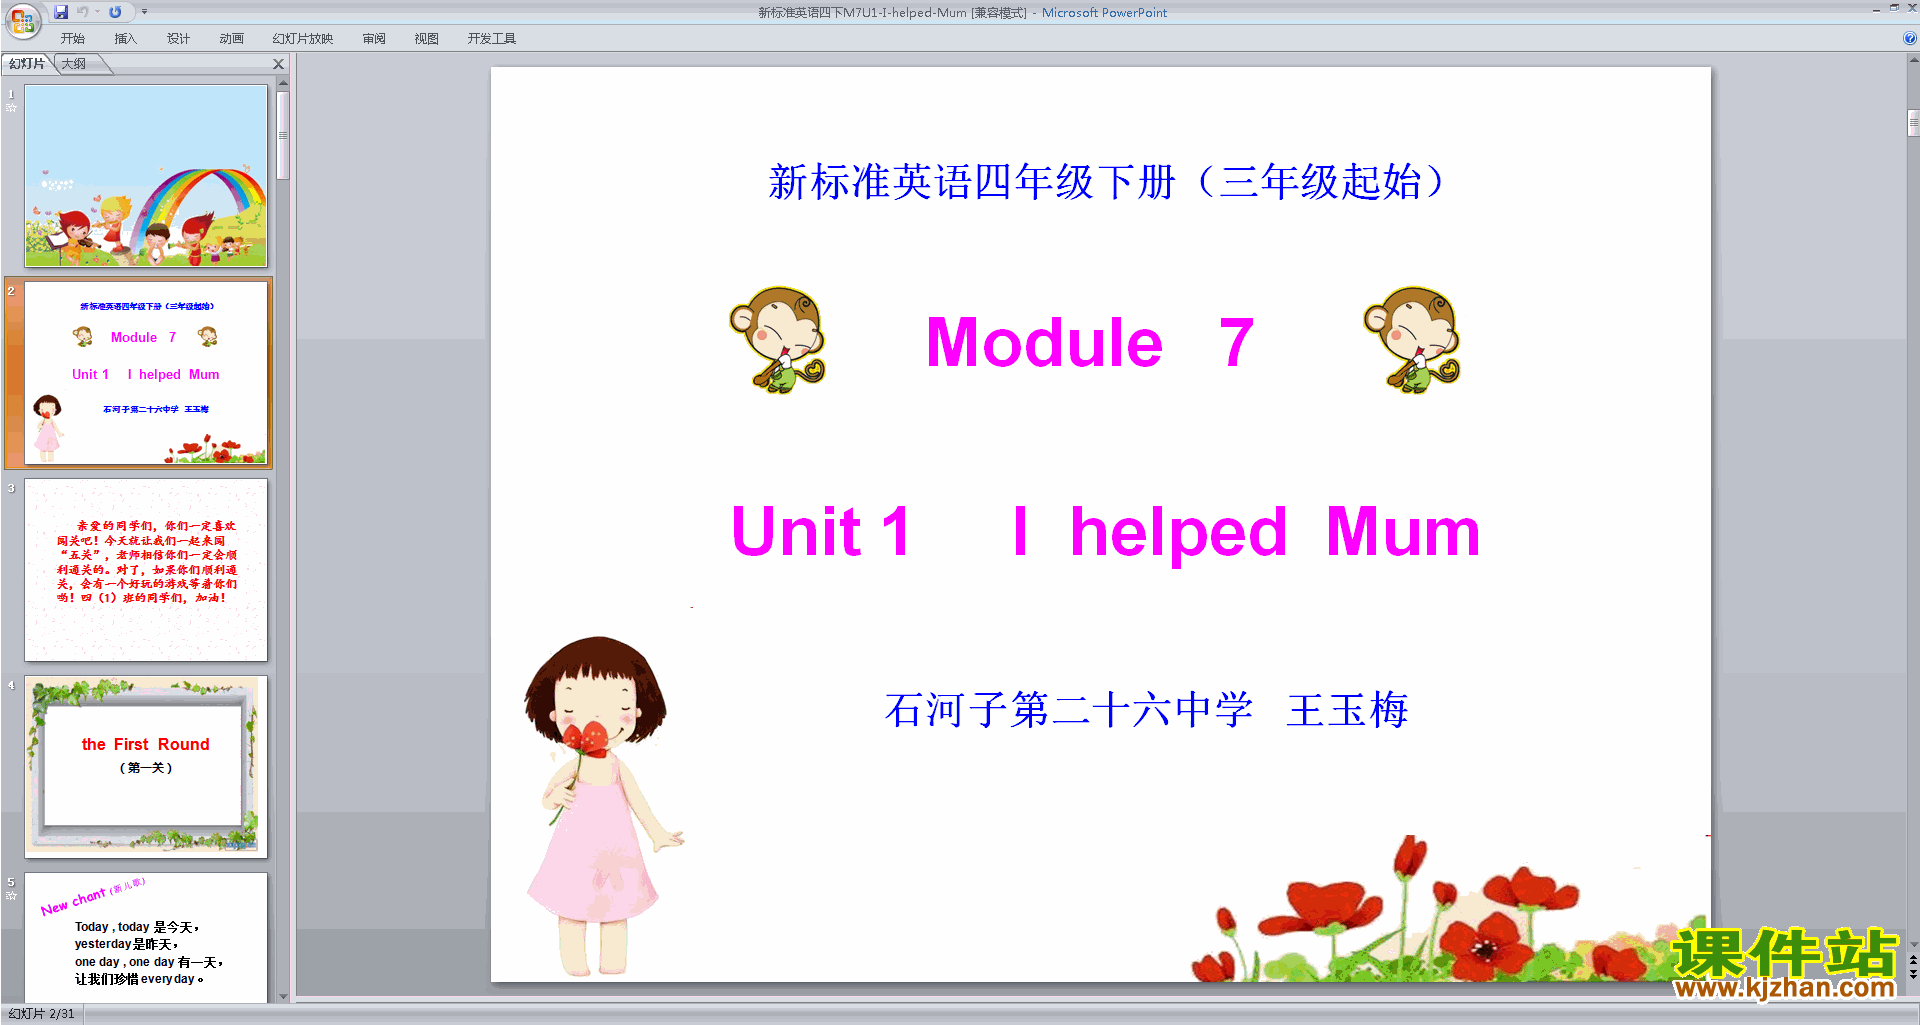This screenshot has height=1025, width=1920.
Task: Select slide 3 red text thumbnail
Action: tap(146, 570)
